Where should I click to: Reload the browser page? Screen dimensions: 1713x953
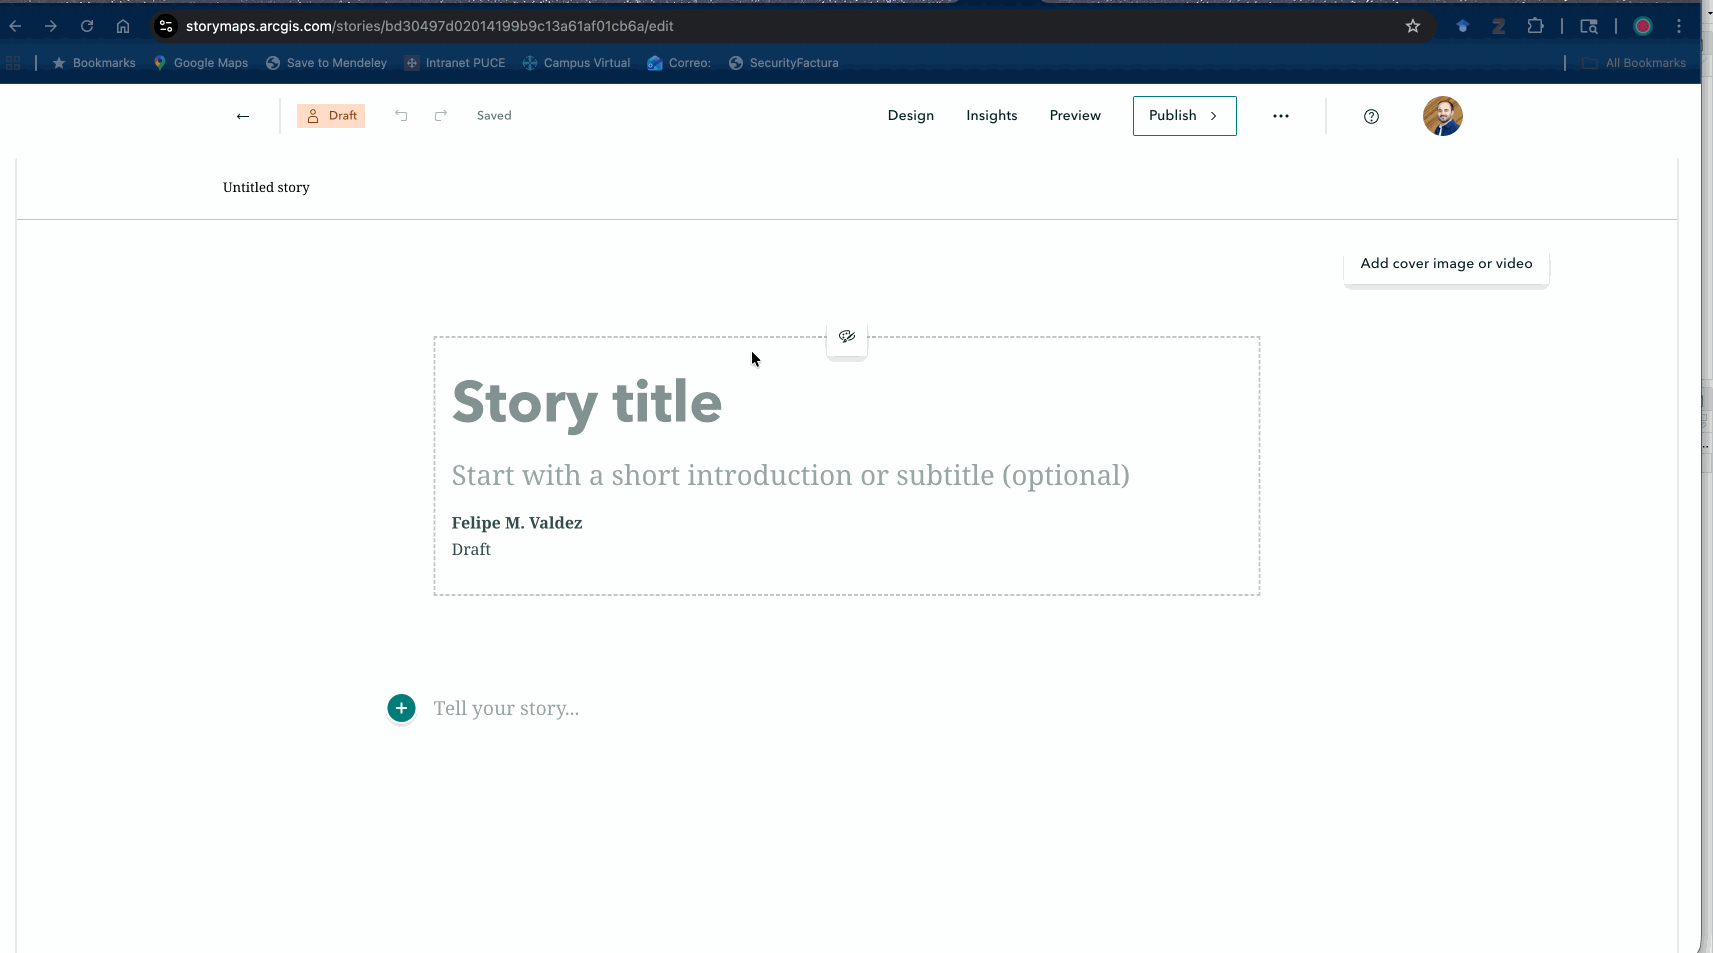coord(87,26)
